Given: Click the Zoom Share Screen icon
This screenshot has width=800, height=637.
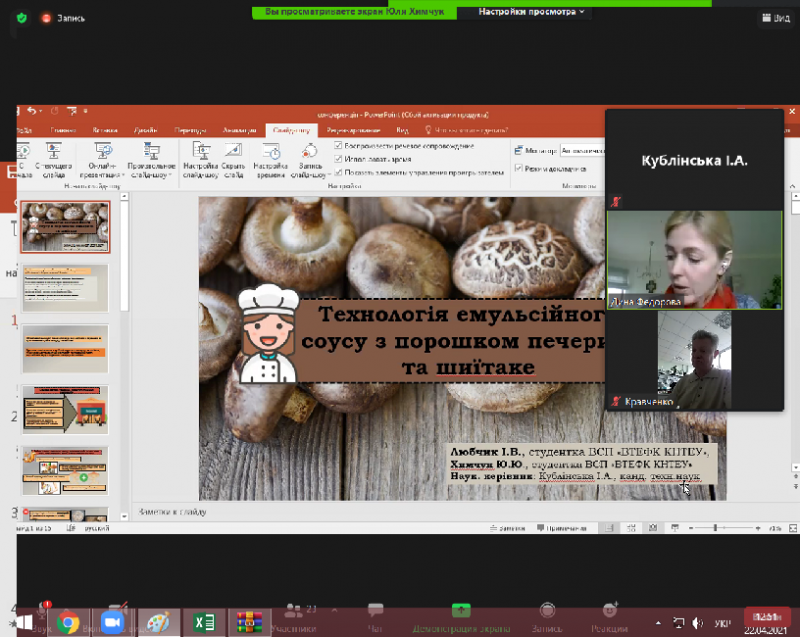Looking at the screenshot, I should 461,610.
